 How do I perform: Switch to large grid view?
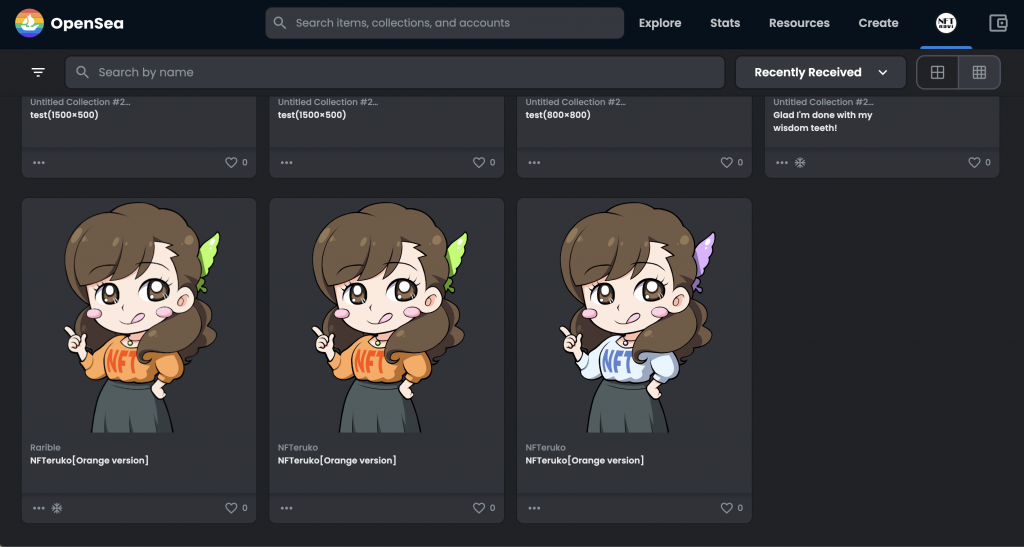[937, 72]
